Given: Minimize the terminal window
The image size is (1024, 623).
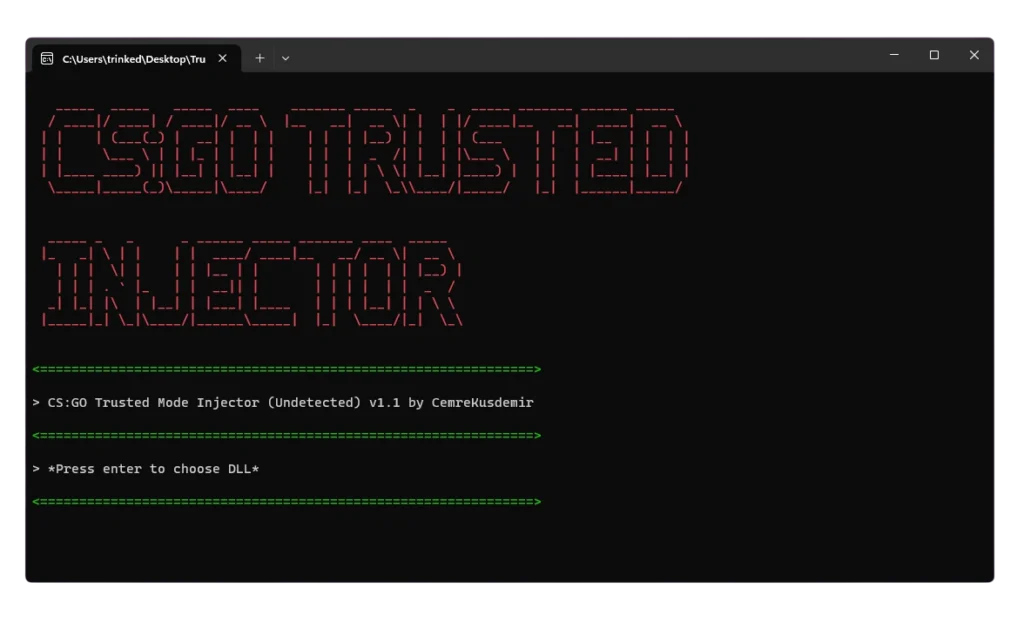Looking at the screenshot, I should point(894,55).
